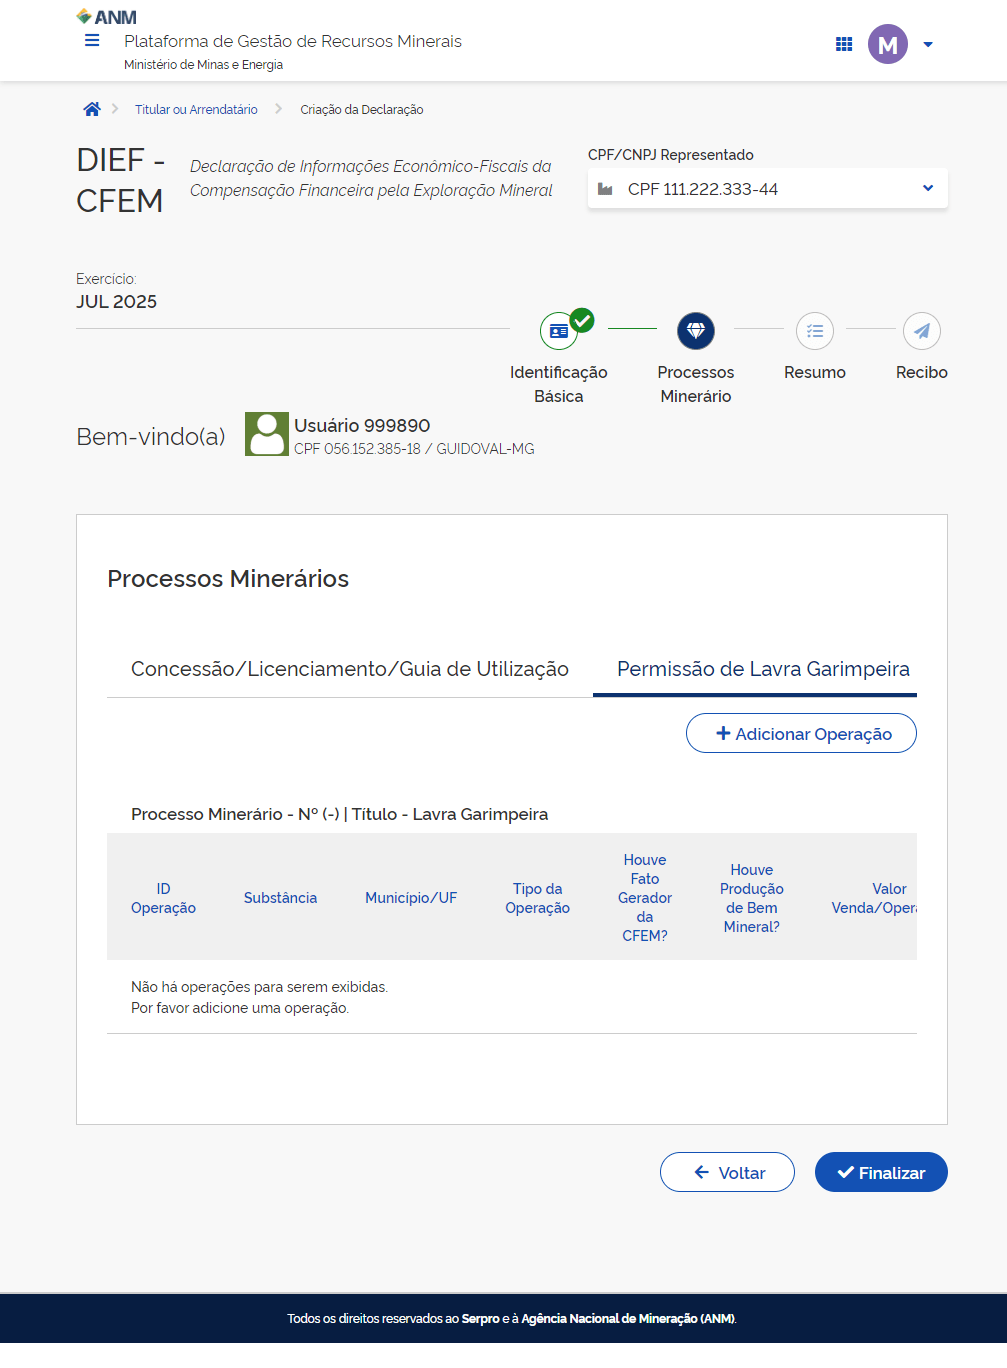Expand the user account dropdown arrow
1007x1368 pixels.
click(928, 44)
